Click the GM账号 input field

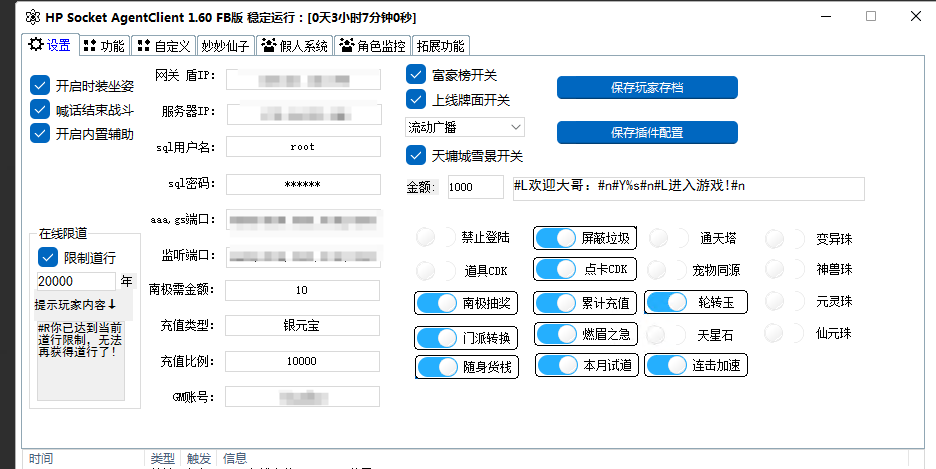[302, 397]
